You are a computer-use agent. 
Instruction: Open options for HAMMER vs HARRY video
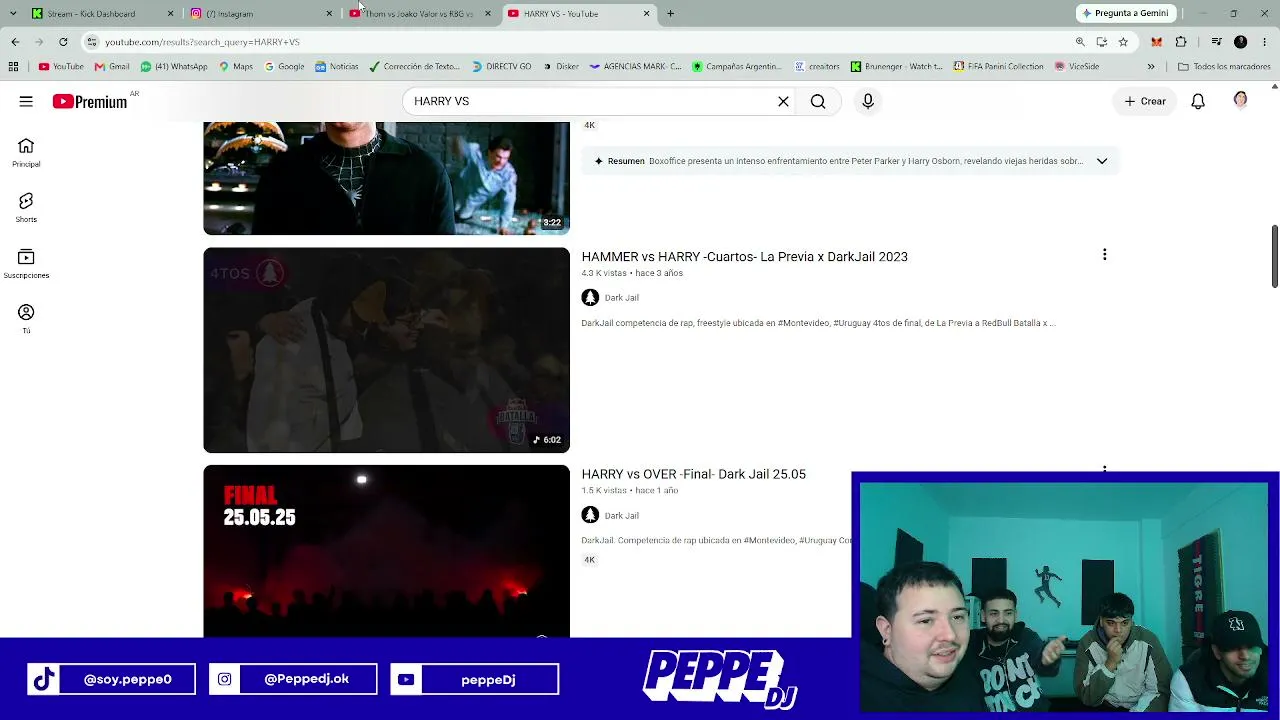click(x=1105, y=255)
